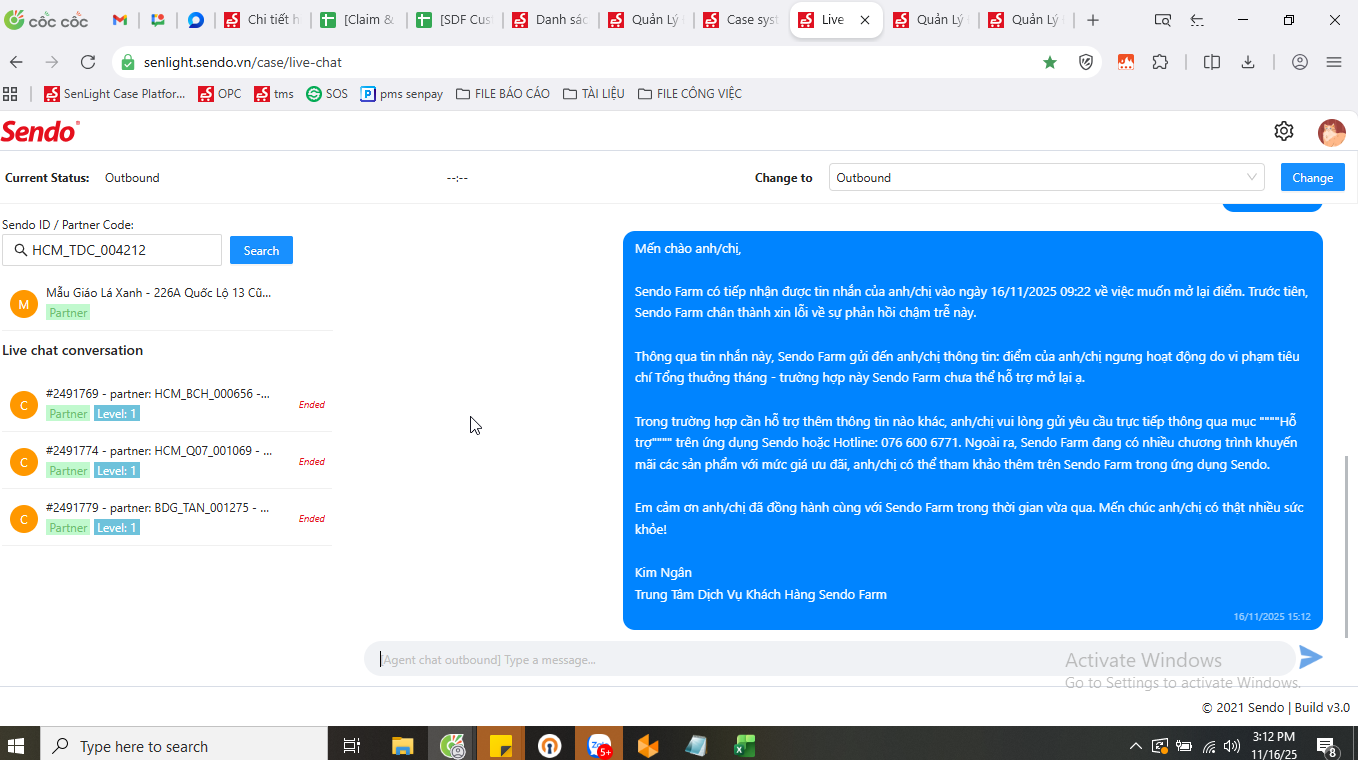Send the message with paper plane icon
The height and width of the screenshot is (760, 1358).
(x=1310, y=657)
